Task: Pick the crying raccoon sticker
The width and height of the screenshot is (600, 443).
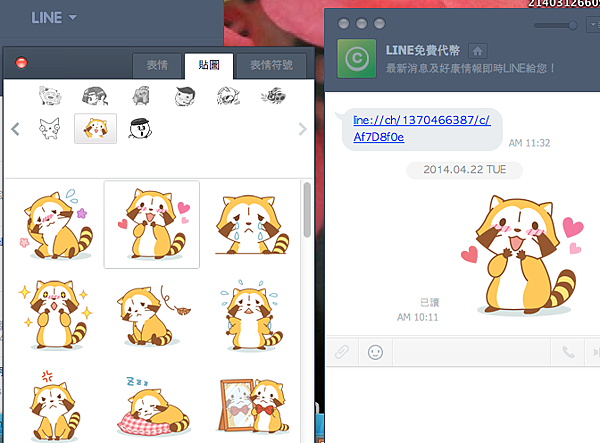Action: pyautogui.click(x=251, y=224)
